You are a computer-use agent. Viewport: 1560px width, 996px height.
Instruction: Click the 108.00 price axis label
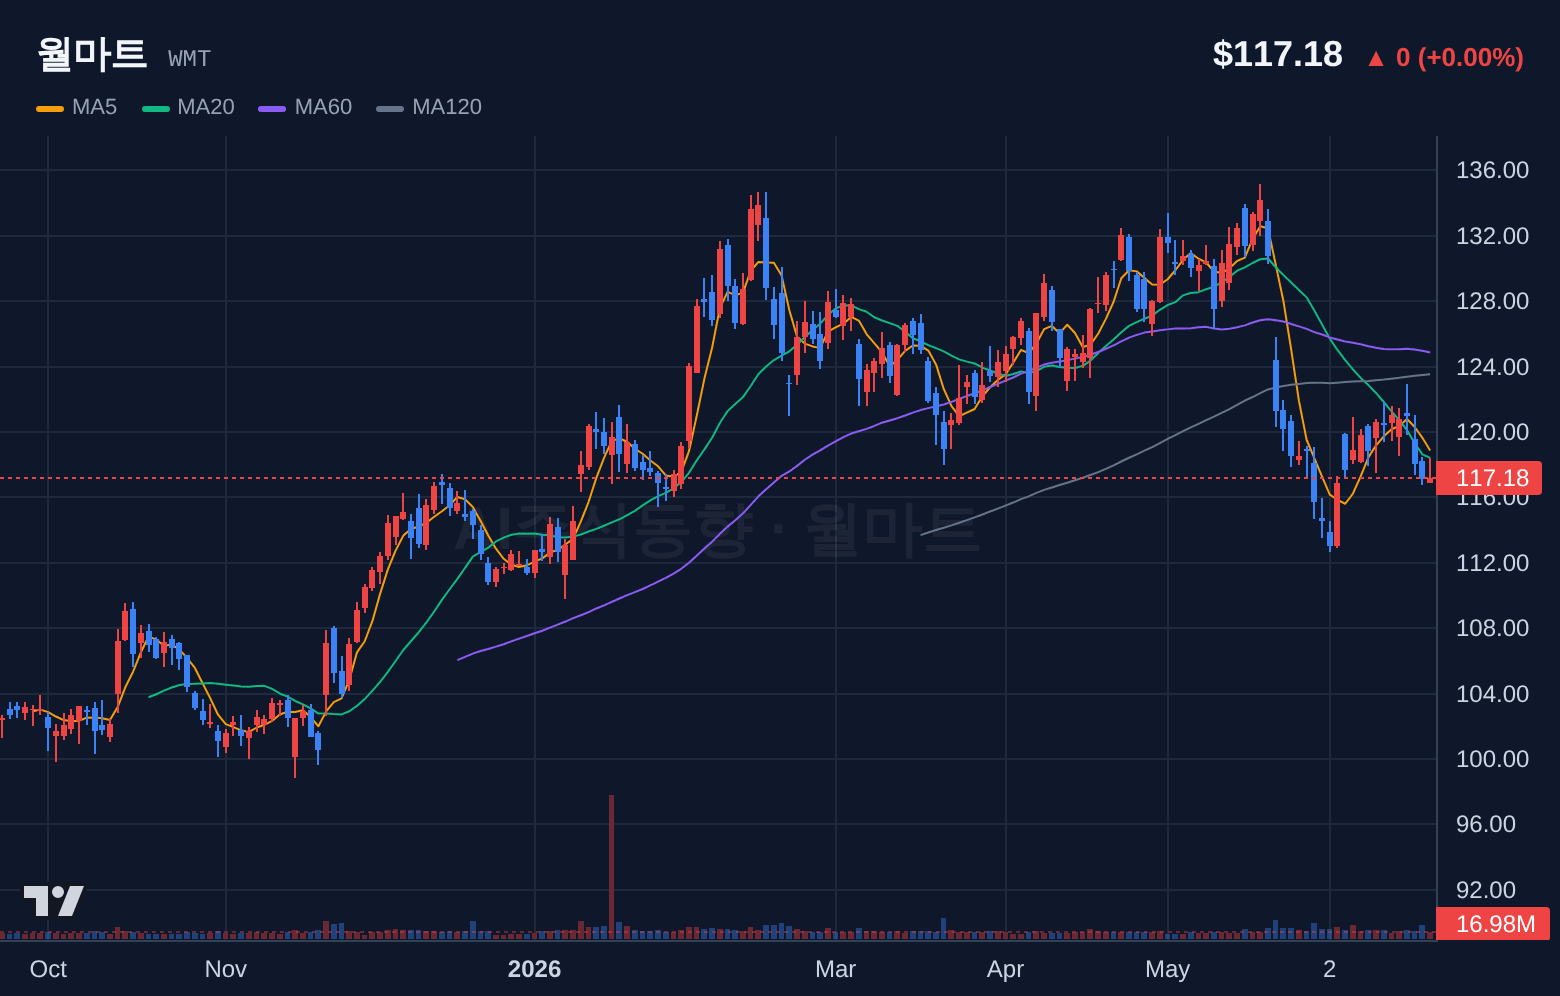coord(1492,628)
